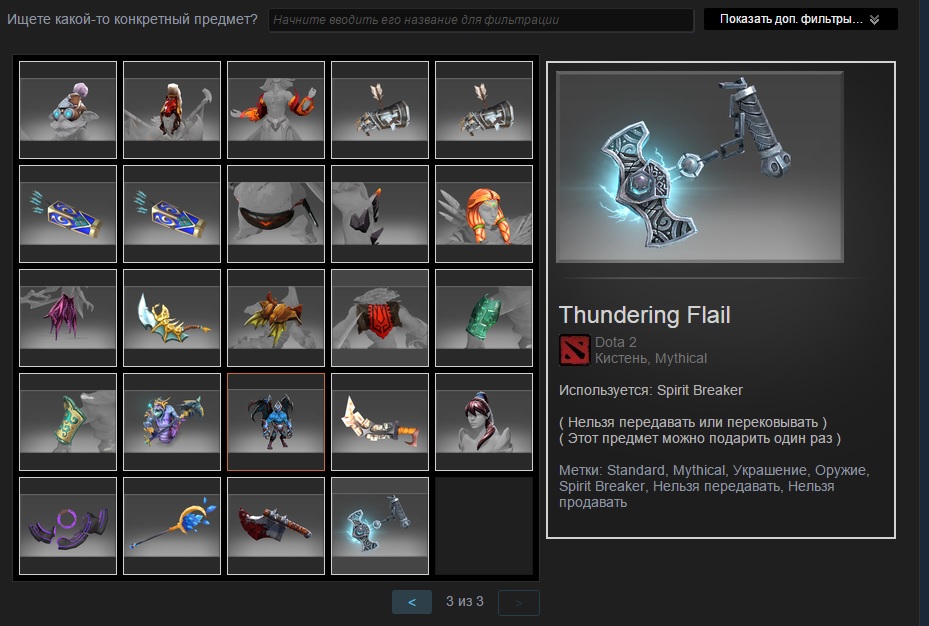Click the double chevron on filters button
Viewport: 929px width, 626px height.
point(874,20)
